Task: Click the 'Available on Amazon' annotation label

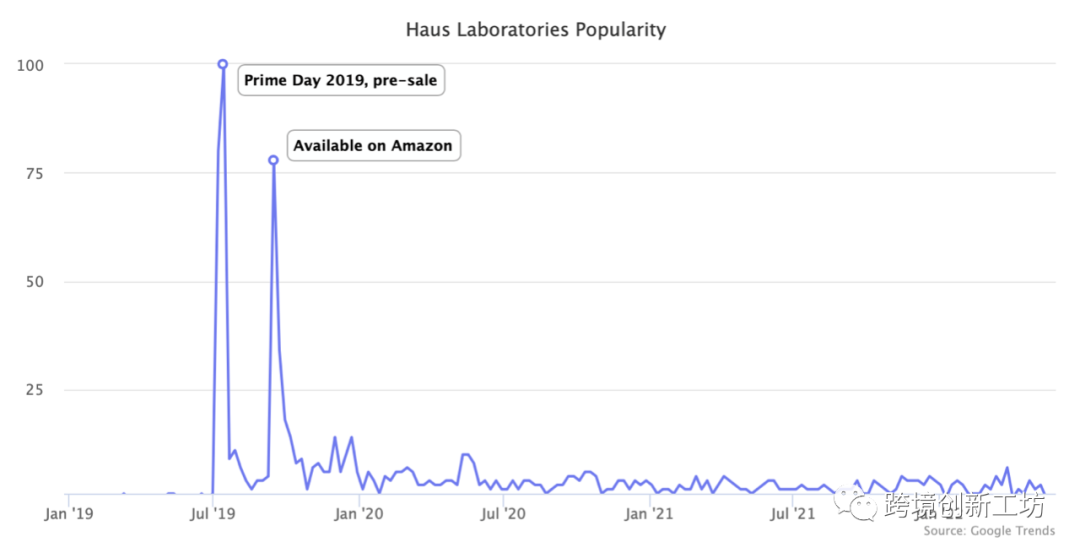Action: click(373, 145)
